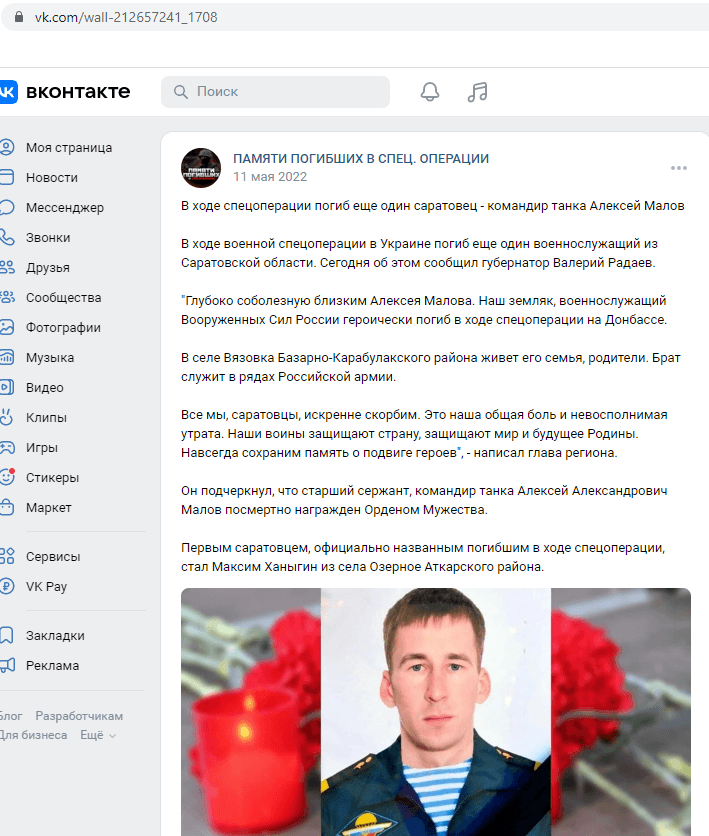This screenshot has width=709, height=836.
Task: Open the music player note icon
Action: 478,92
